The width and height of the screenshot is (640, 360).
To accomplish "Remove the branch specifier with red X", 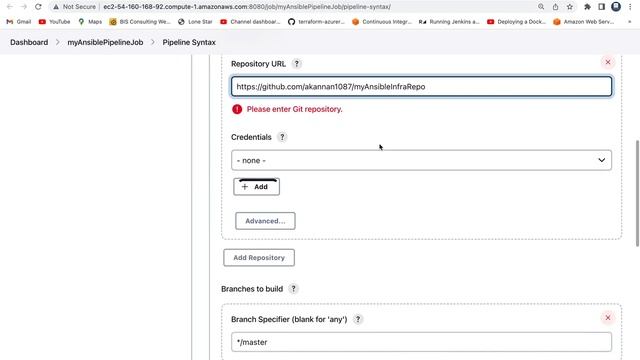I will (608, 318).
